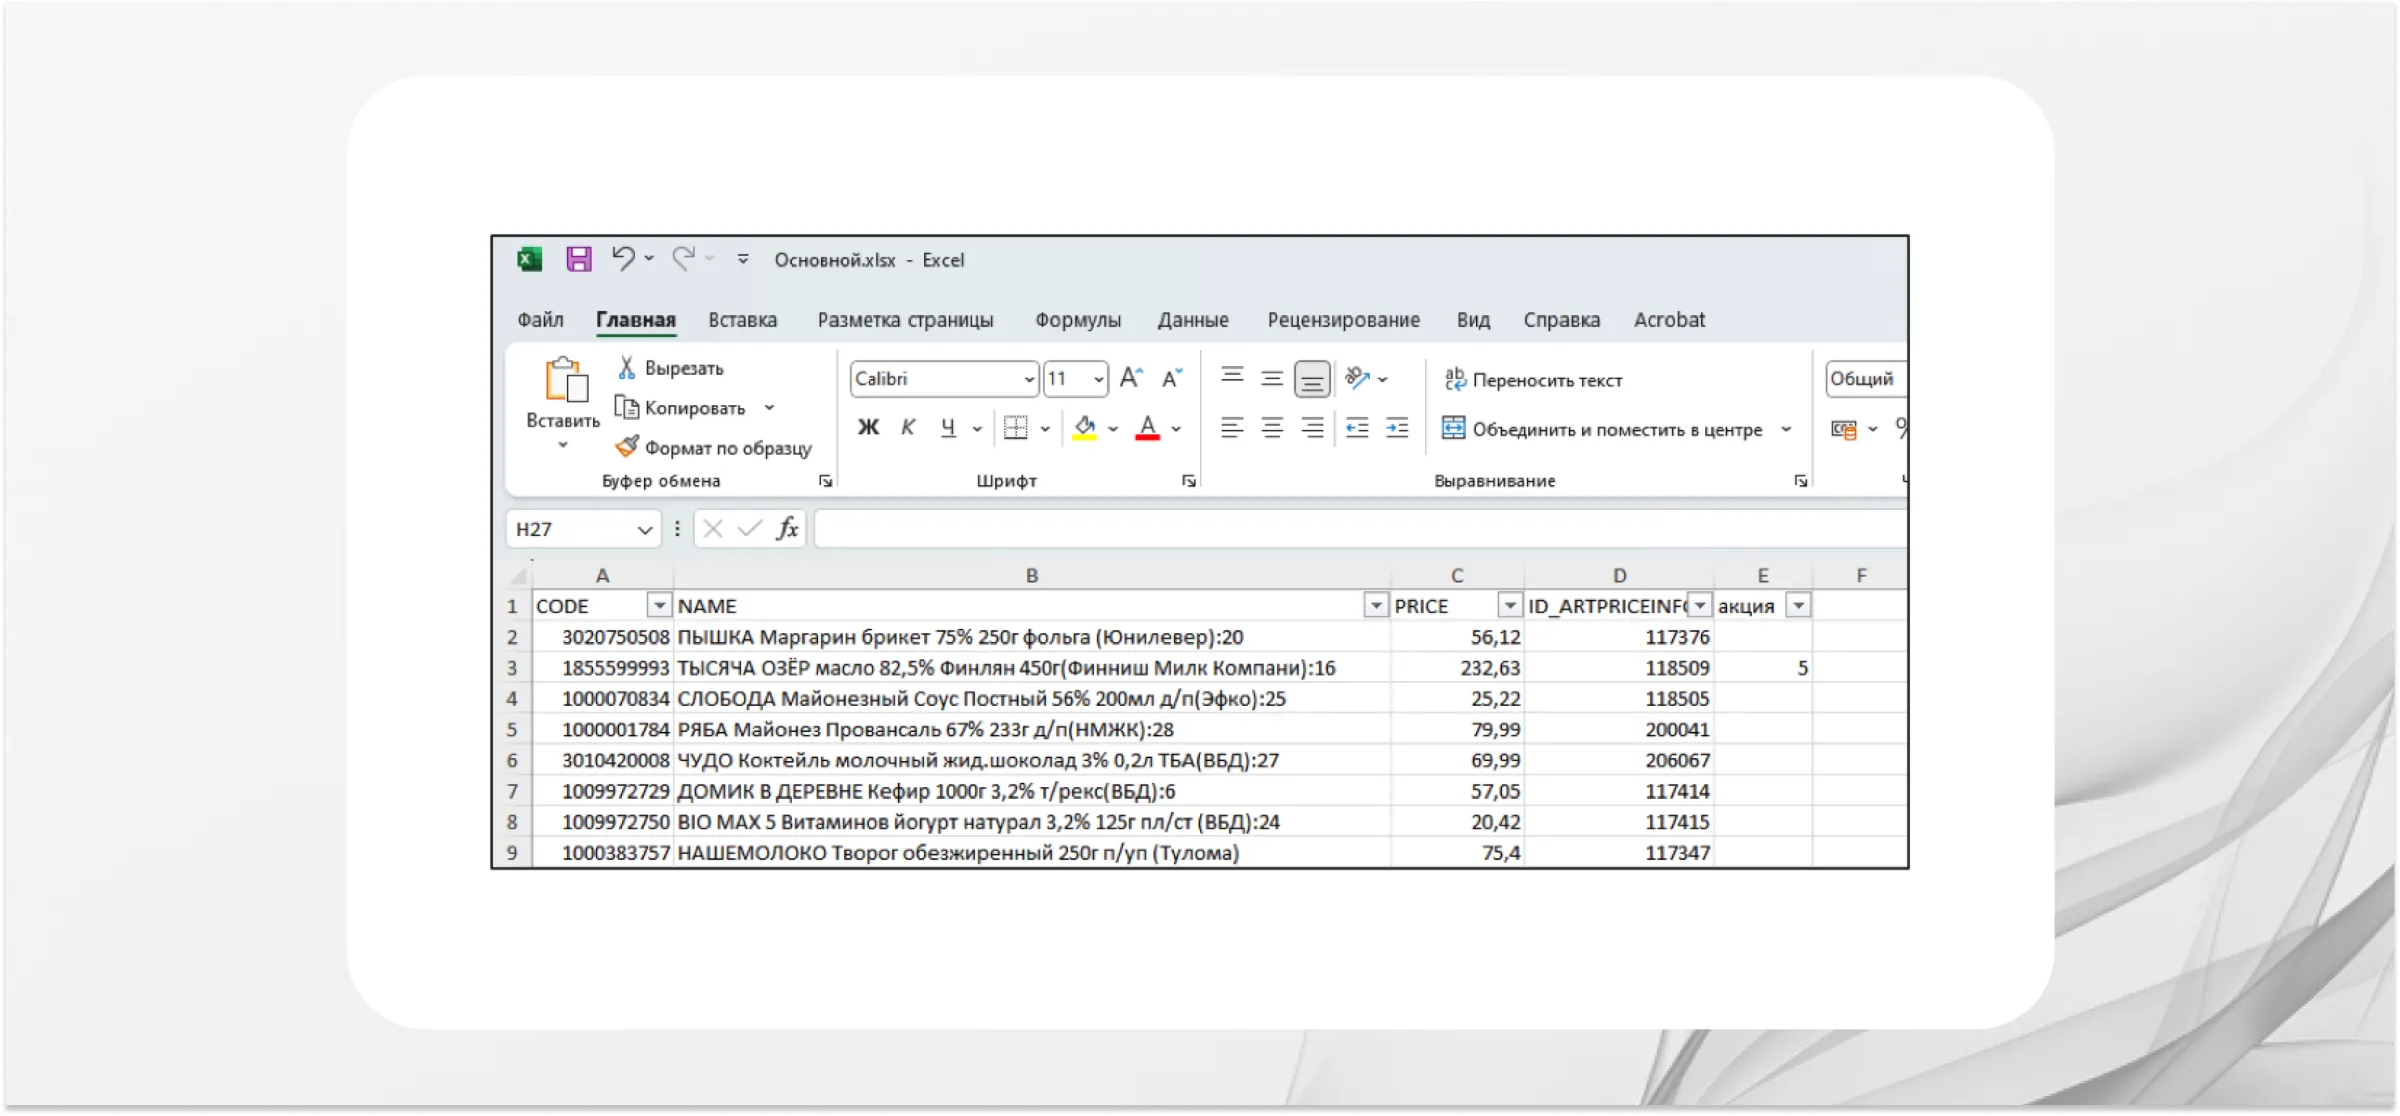Open the Буфер обмена dialog launcher

(x=825, y=481)
